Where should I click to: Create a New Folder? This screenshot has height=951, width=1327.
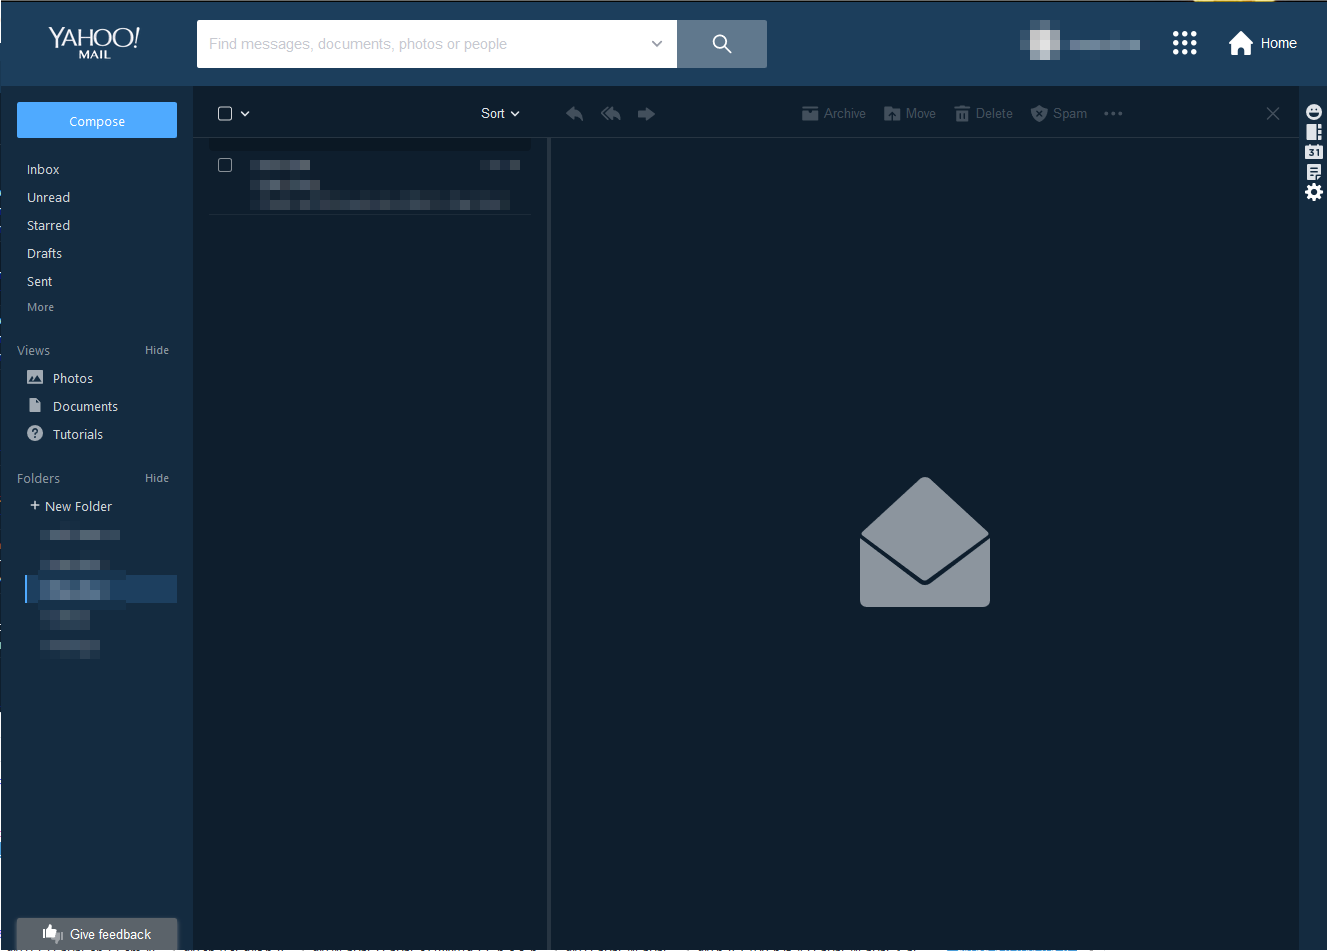[70, 506]
